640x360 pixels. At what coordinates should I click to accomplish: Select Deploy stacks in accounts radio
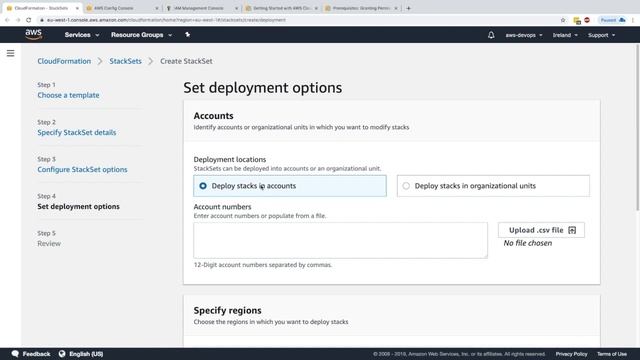[x=203, y=186]
